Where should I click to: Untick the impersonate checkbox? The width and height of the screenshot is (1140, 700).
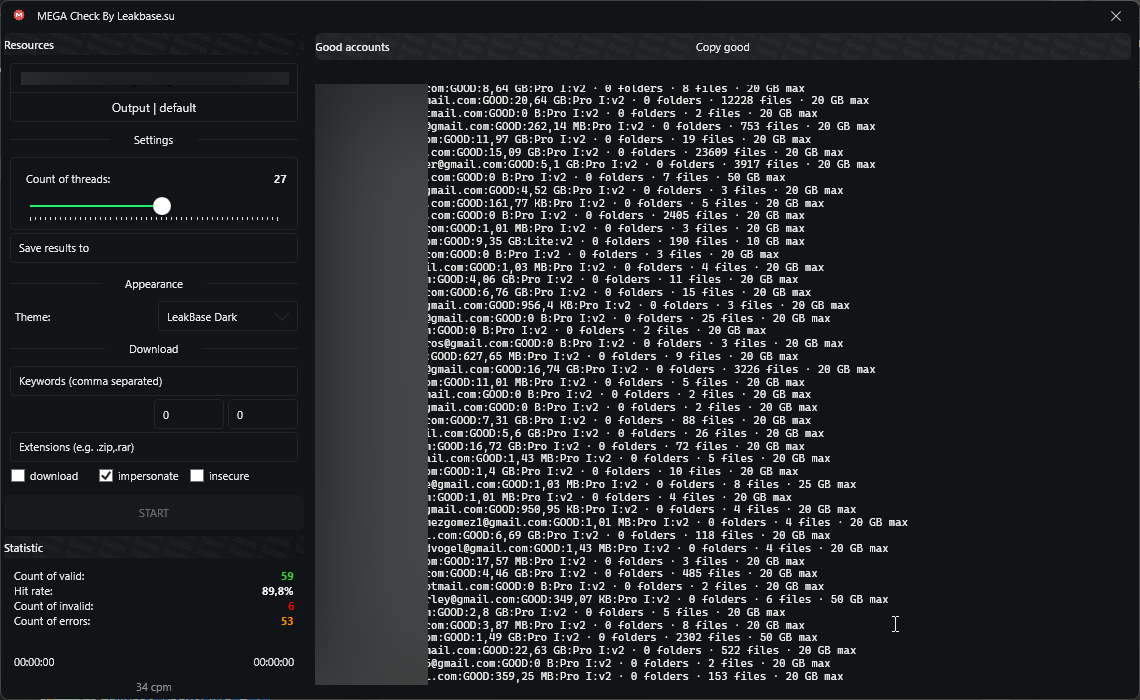106,476
